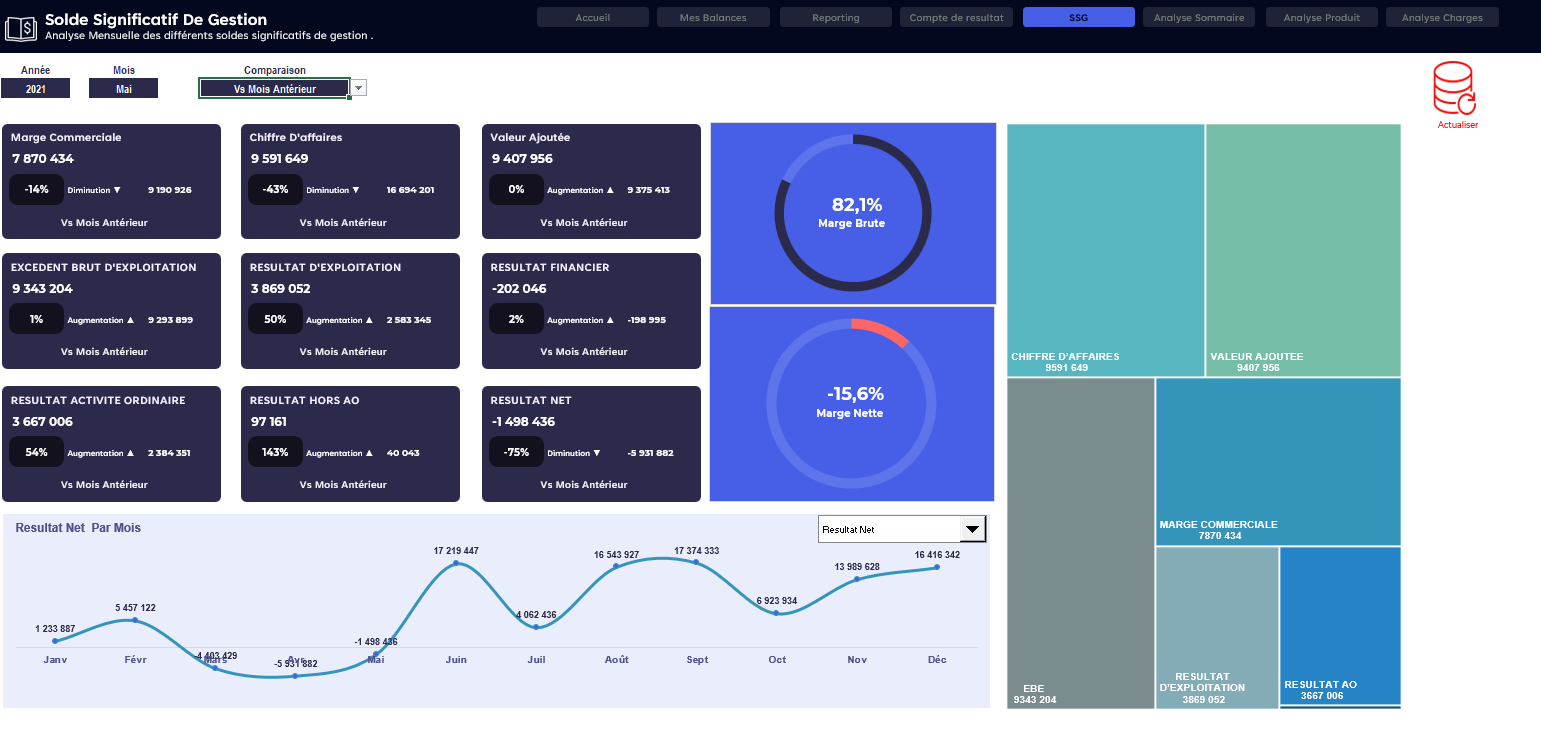Viewport: 1541px width, 729px height.
Task: Open the Compte de resultat tab
Action: pos(957,17)
